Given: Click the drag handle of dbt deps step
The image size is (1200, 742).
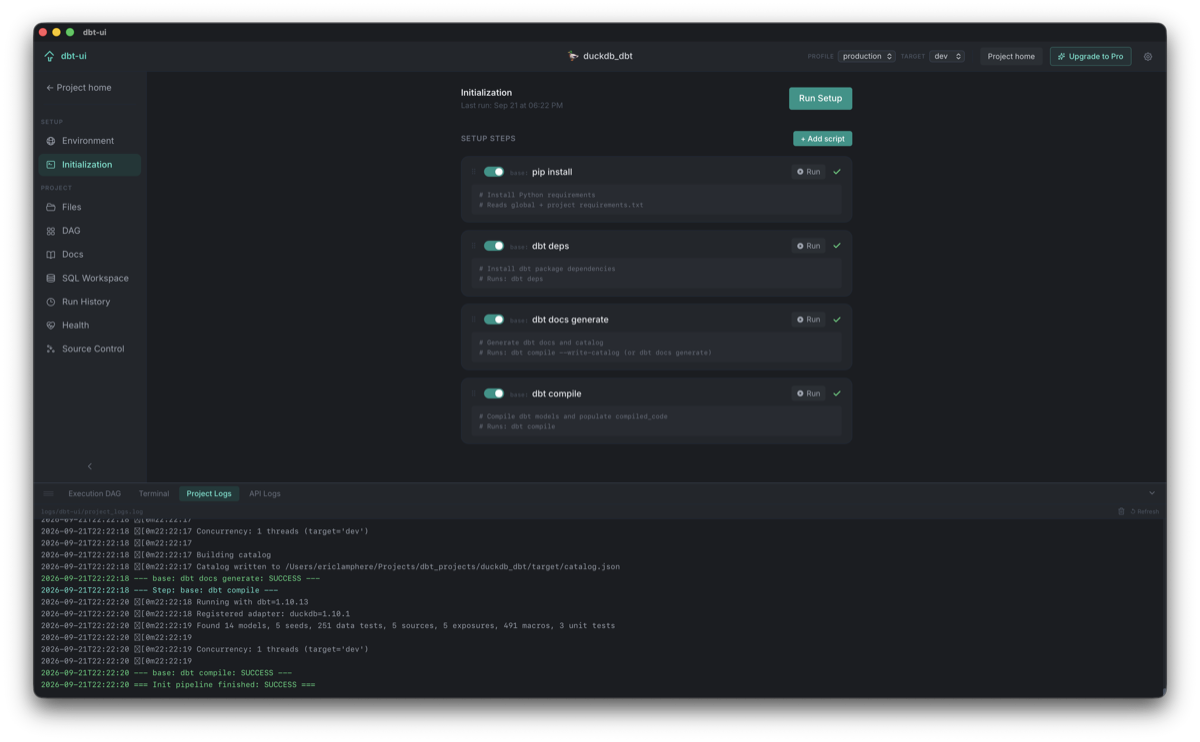Looking at the screenshot, I should coord(474,246).
